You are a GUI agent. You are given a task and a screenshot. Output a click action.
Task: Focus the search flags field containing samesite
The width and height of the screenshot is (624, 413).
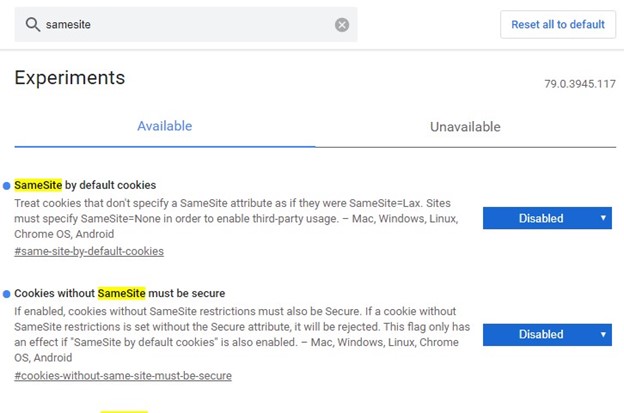[x=186, y=25]
